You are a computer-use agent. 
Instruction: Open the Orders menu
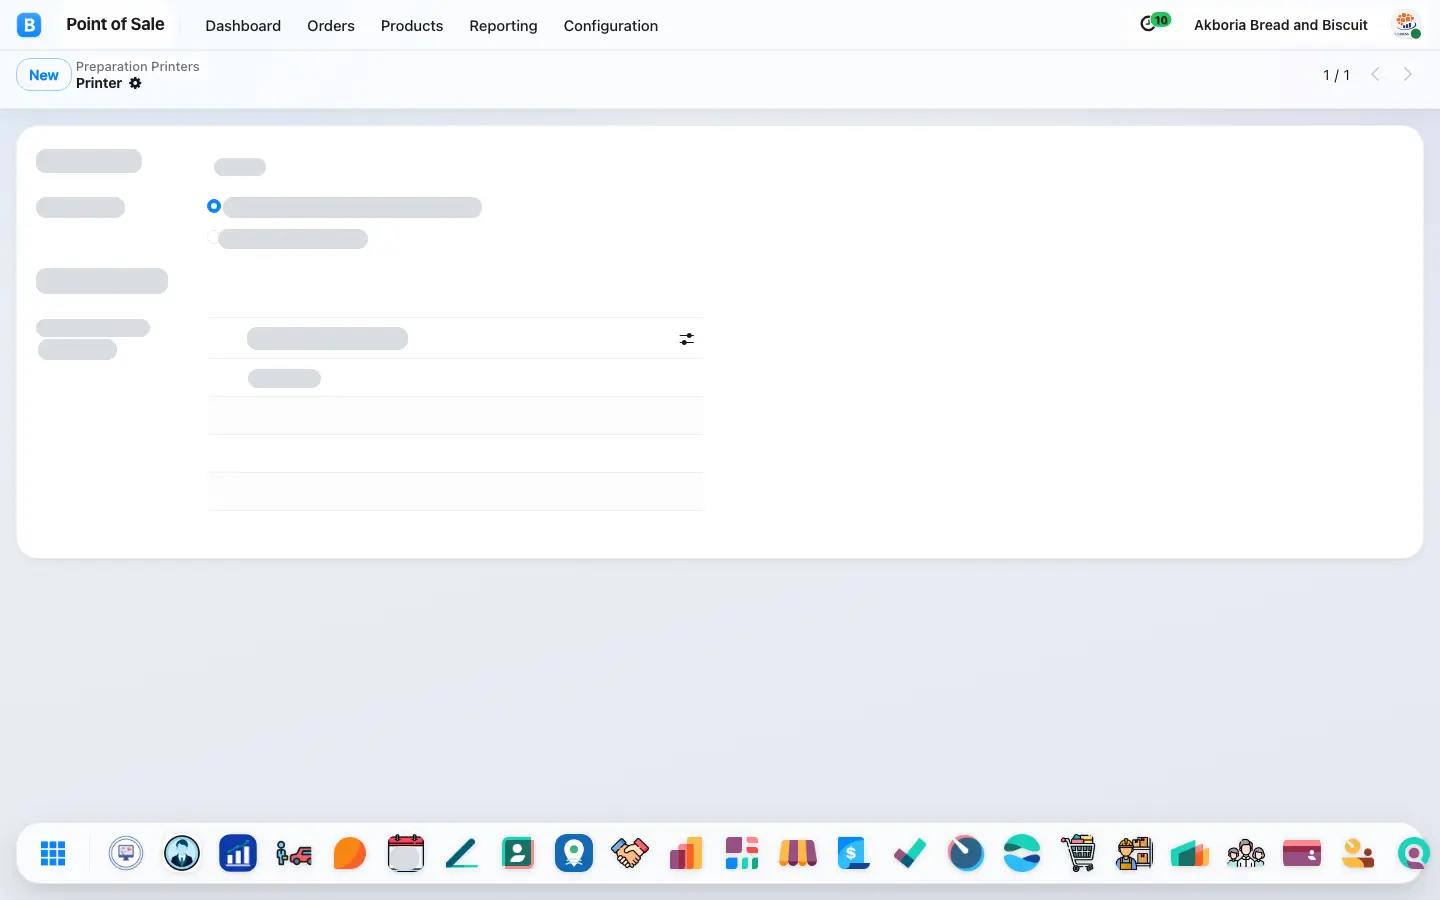(x=331, y=26)
